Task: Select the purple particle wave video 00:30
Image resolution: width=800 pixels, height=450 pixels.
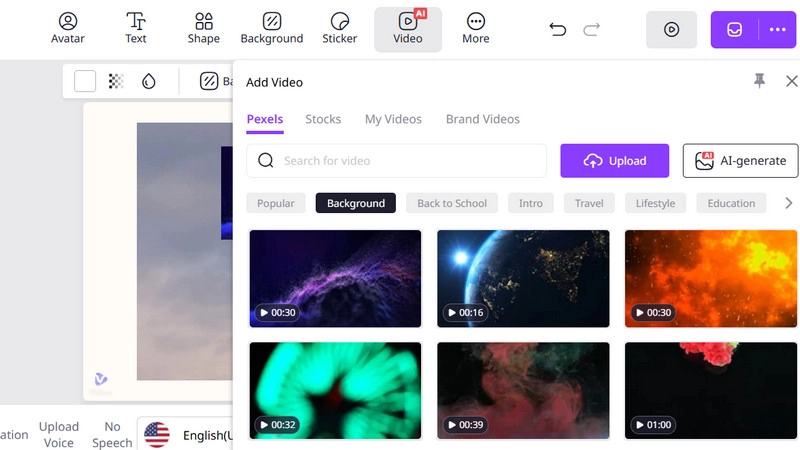Action: coord(335,279)
